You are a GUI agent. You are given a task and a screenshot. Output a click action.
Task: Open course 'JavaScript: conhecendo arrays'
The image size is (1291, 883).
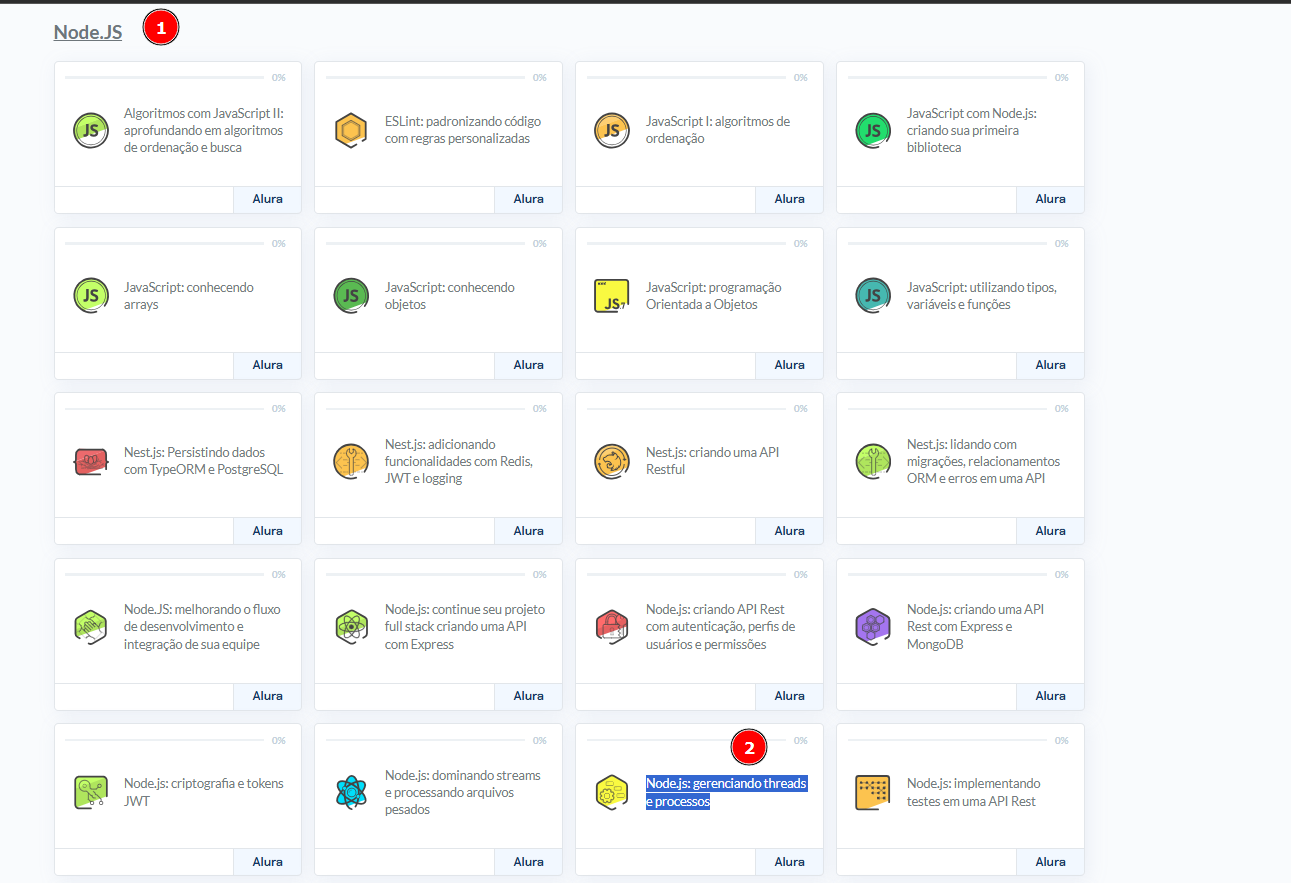[x=189, y=296]
